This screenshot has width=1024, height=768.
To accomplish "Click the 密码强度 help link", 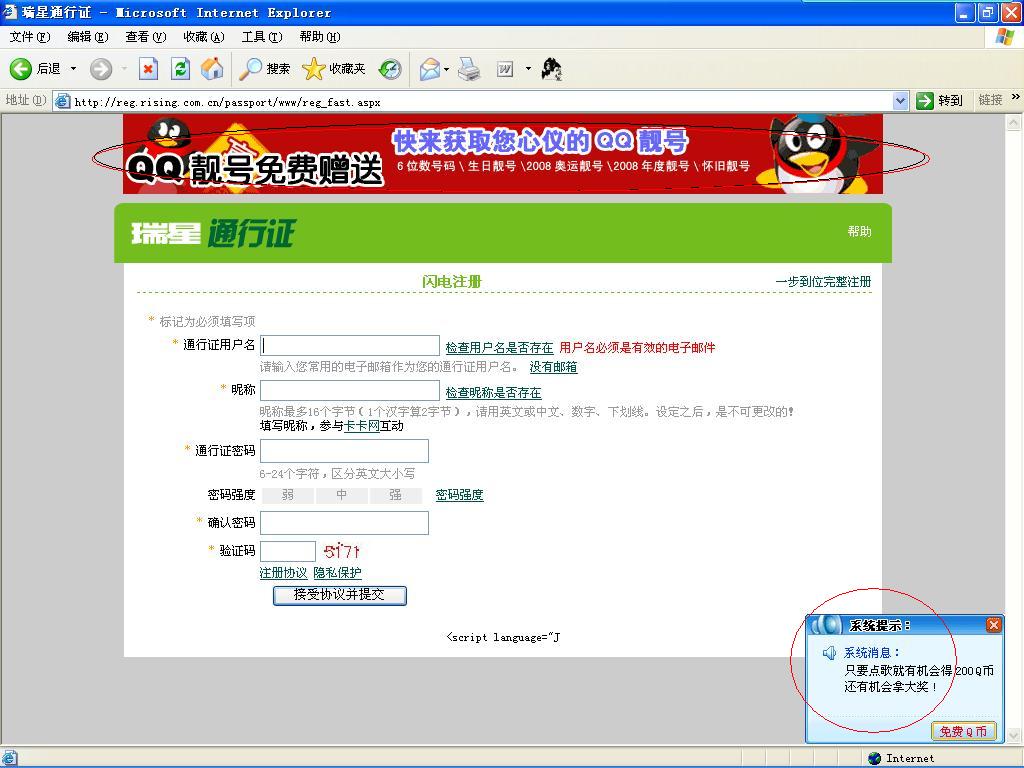I will (459, 495).
